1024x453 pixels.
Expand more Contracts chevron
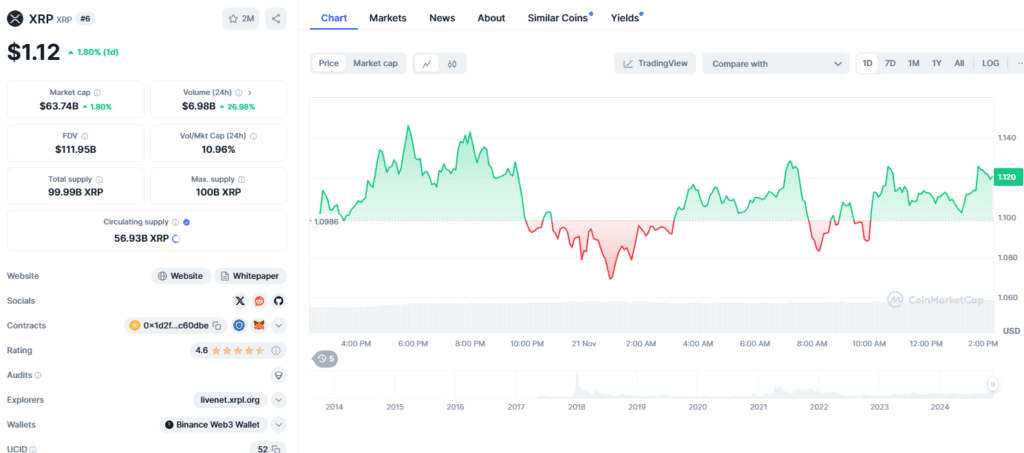pos(279,325)
